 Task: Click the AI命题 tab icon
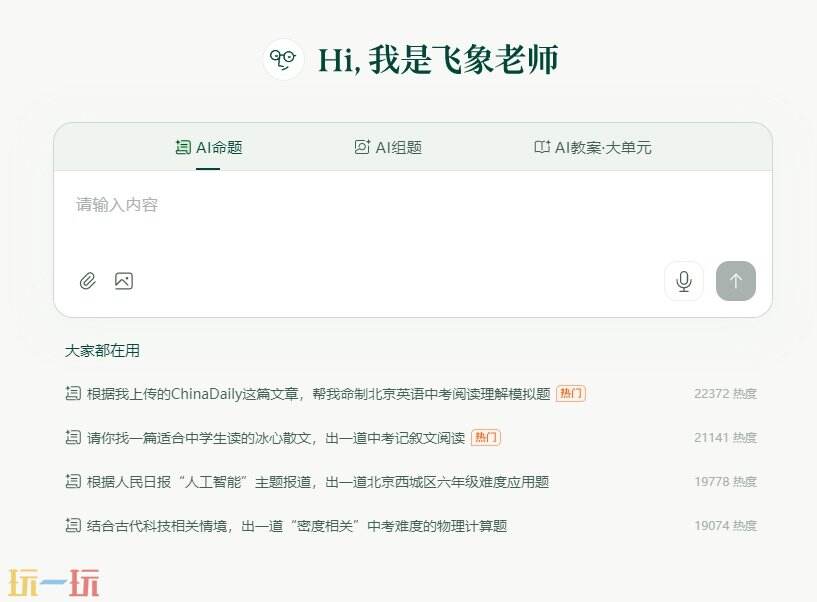tap(182, 147)
